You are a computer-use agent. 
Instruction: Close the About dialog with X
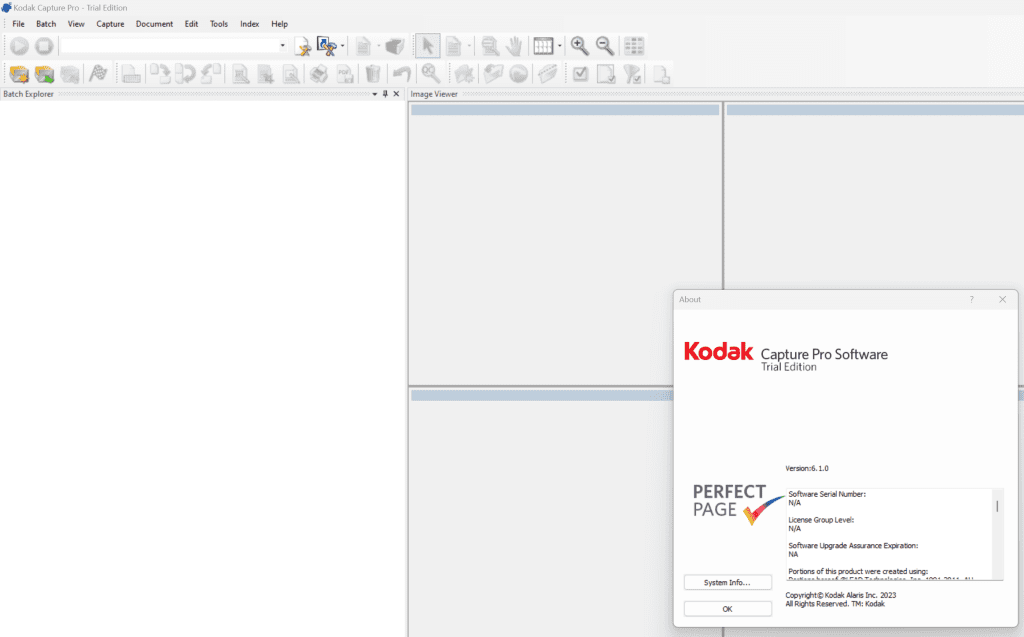pyautogui.click(x=1002, y=299)
